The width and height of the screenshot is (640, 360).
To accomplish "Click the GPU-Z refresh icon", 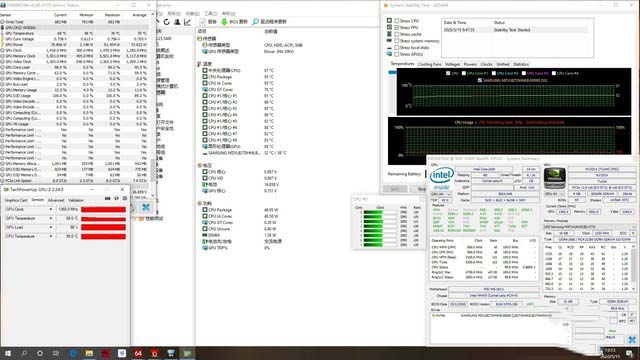I will click(x=116, y=199).
